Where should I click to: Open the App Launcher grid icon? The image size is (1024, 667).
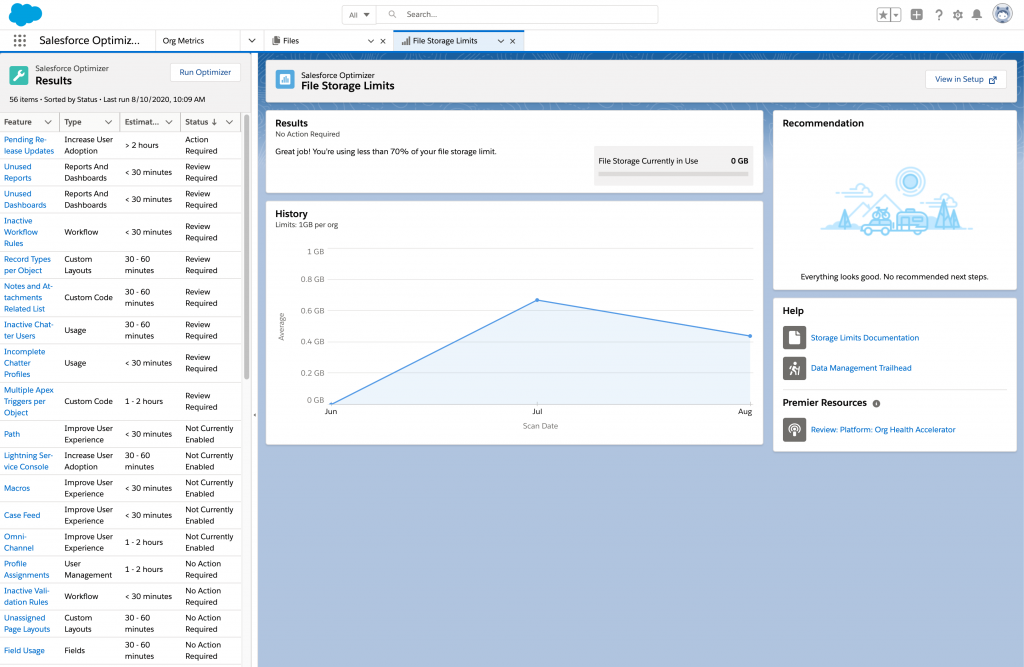click(20, 41)
